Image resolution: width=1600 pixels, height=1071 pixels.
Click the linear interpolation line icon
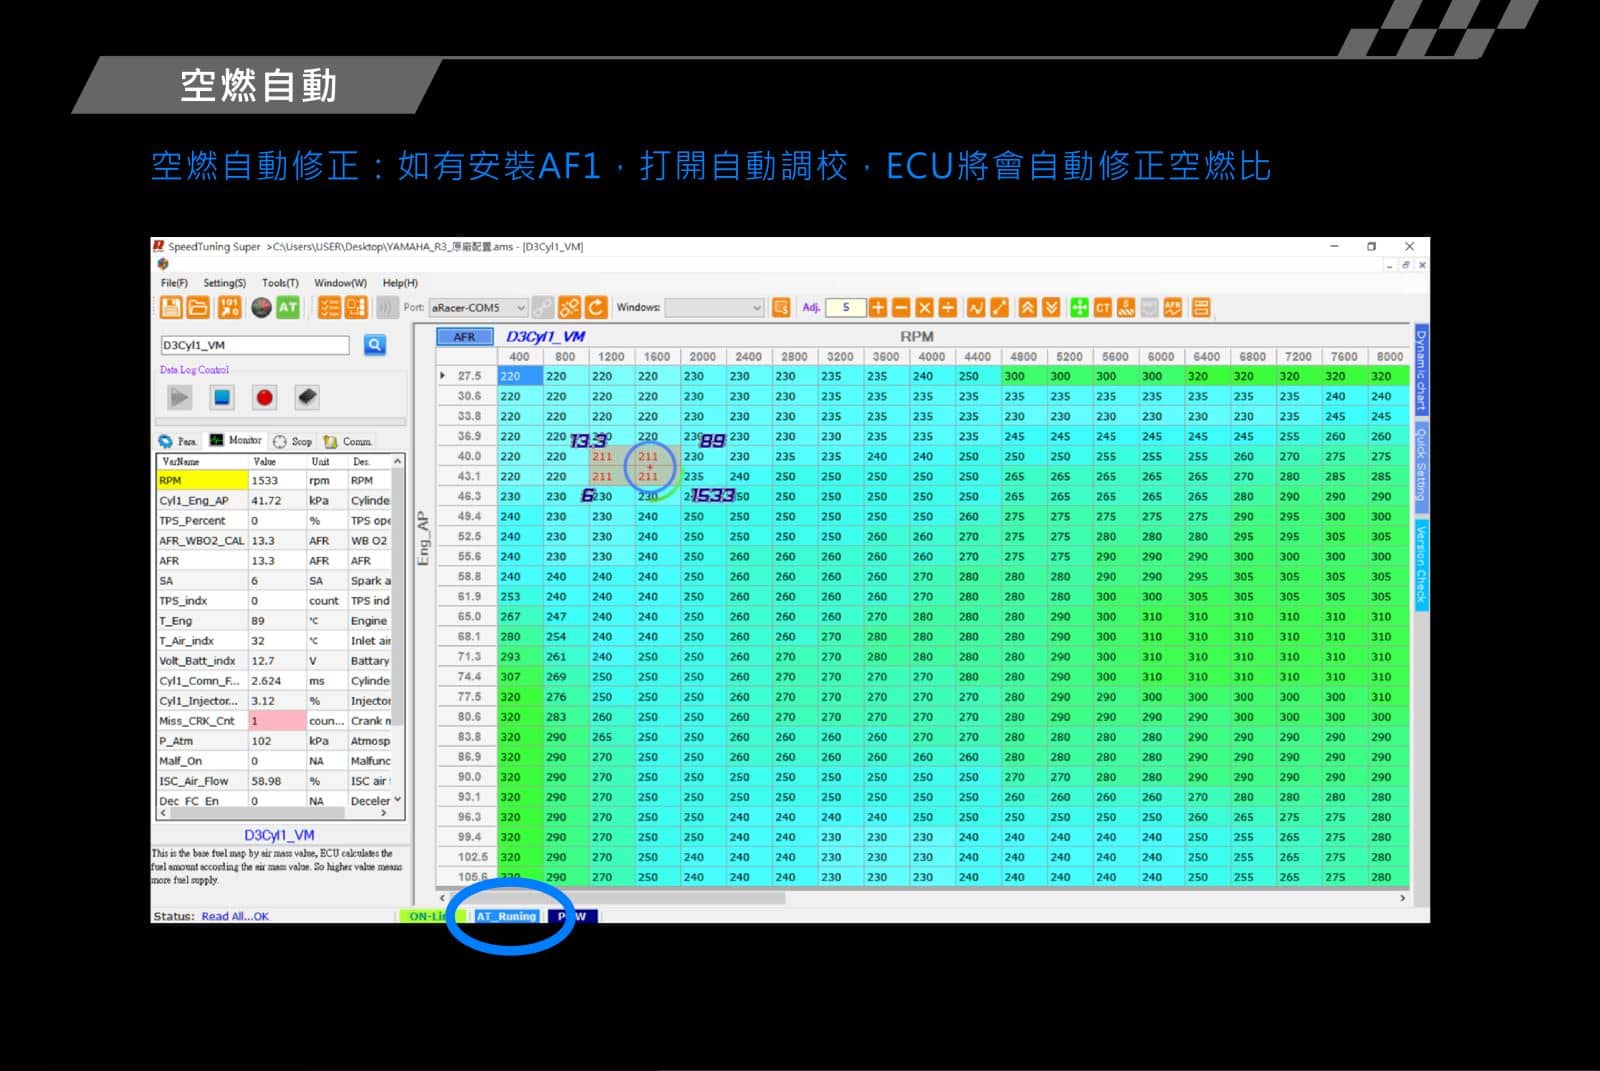coord(999,308)
